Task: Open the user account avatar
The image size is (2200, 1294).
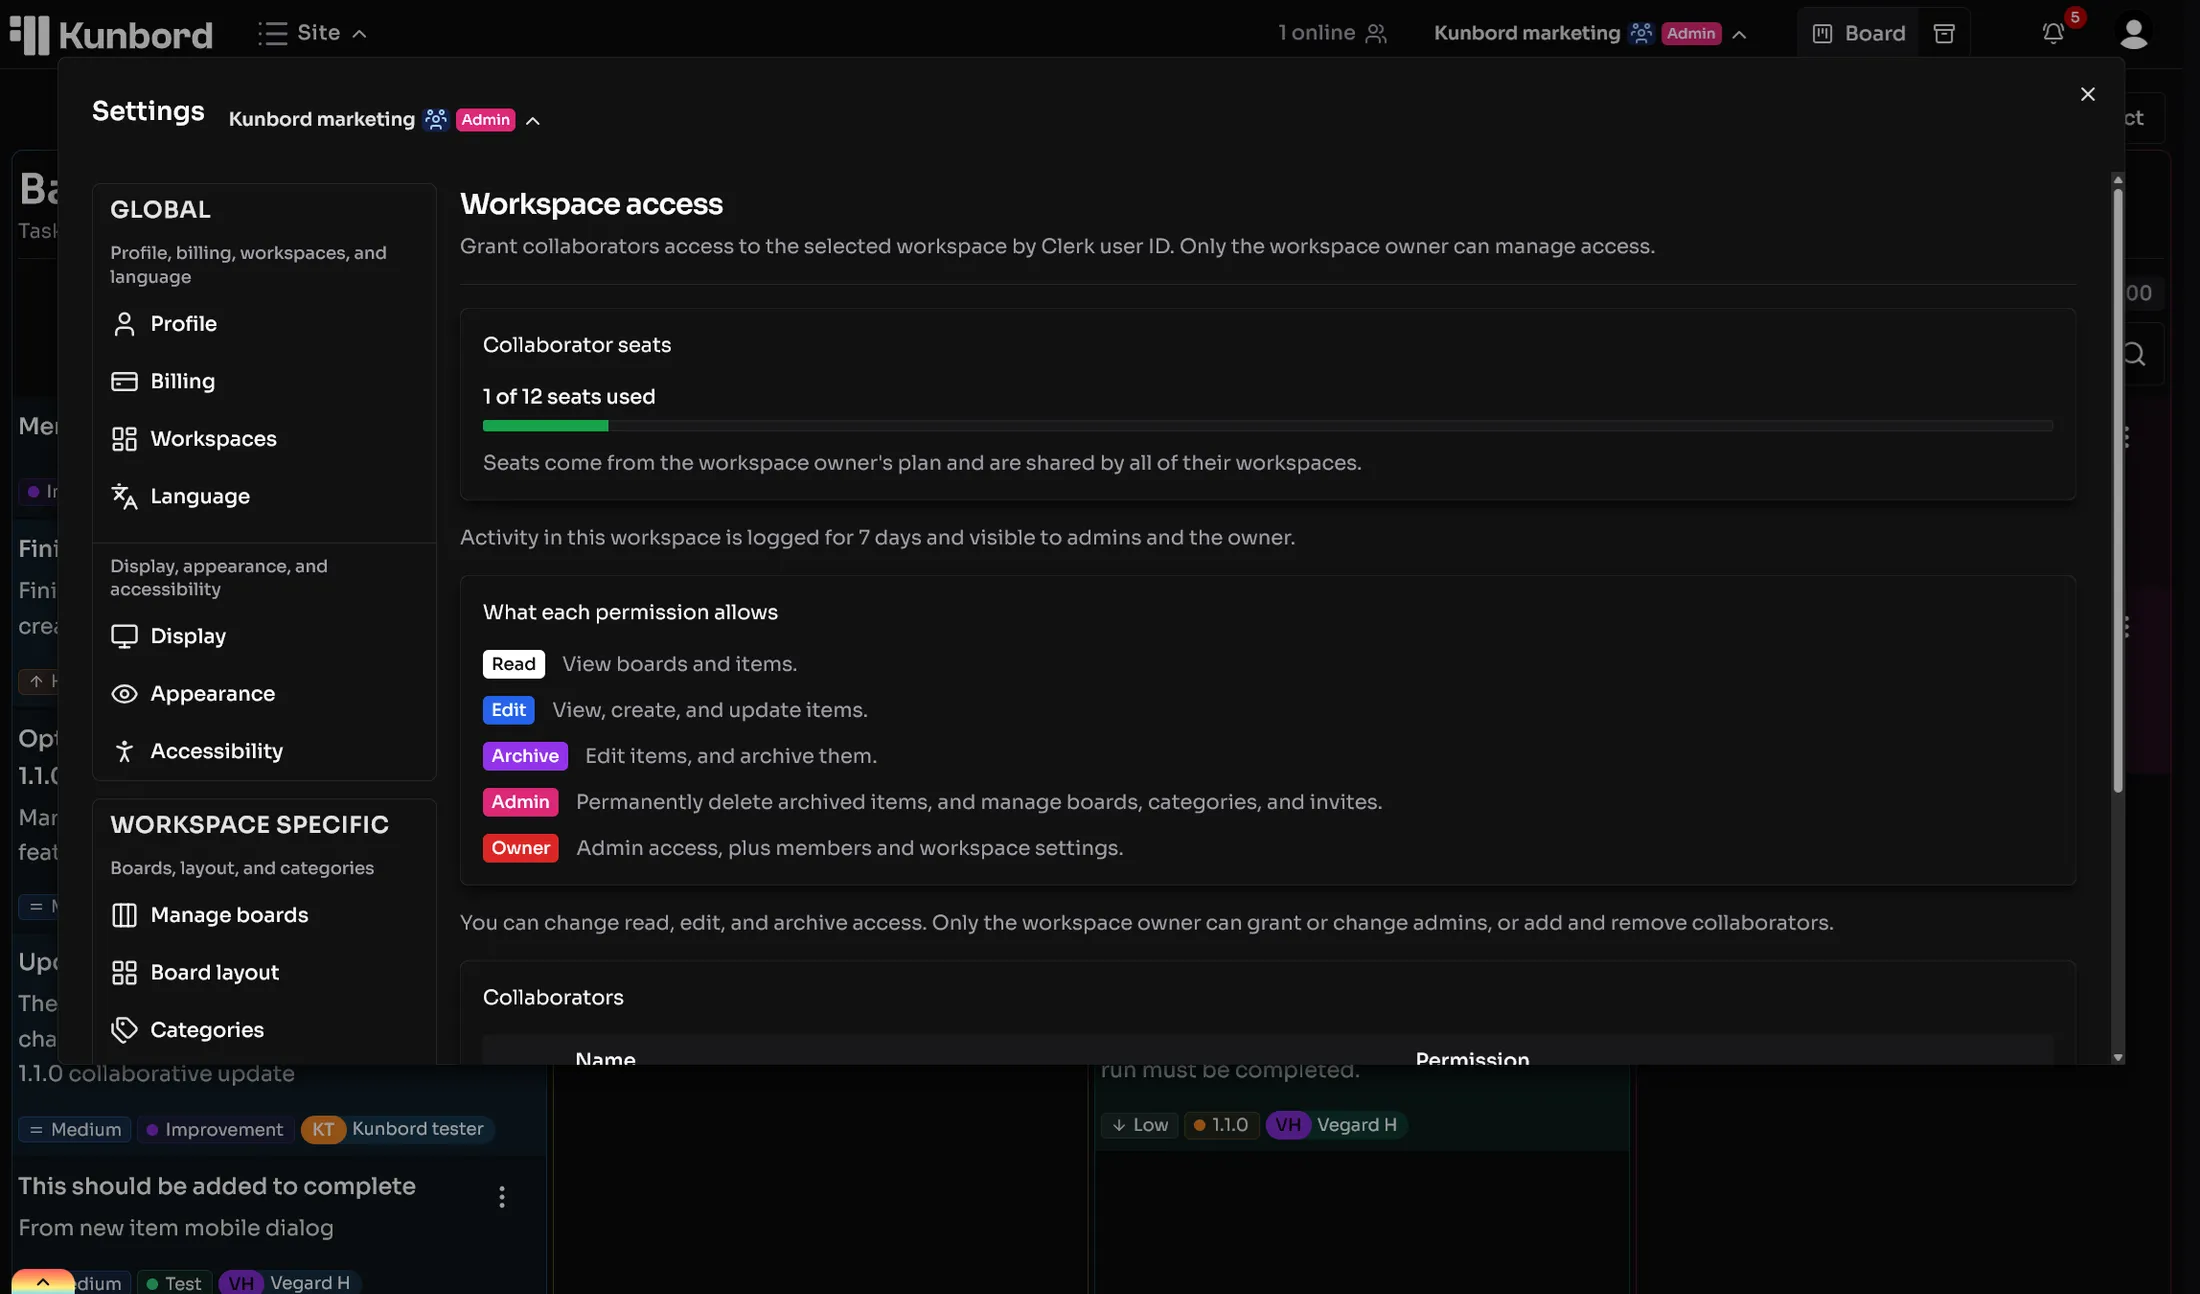Action: pos(2133,33)
